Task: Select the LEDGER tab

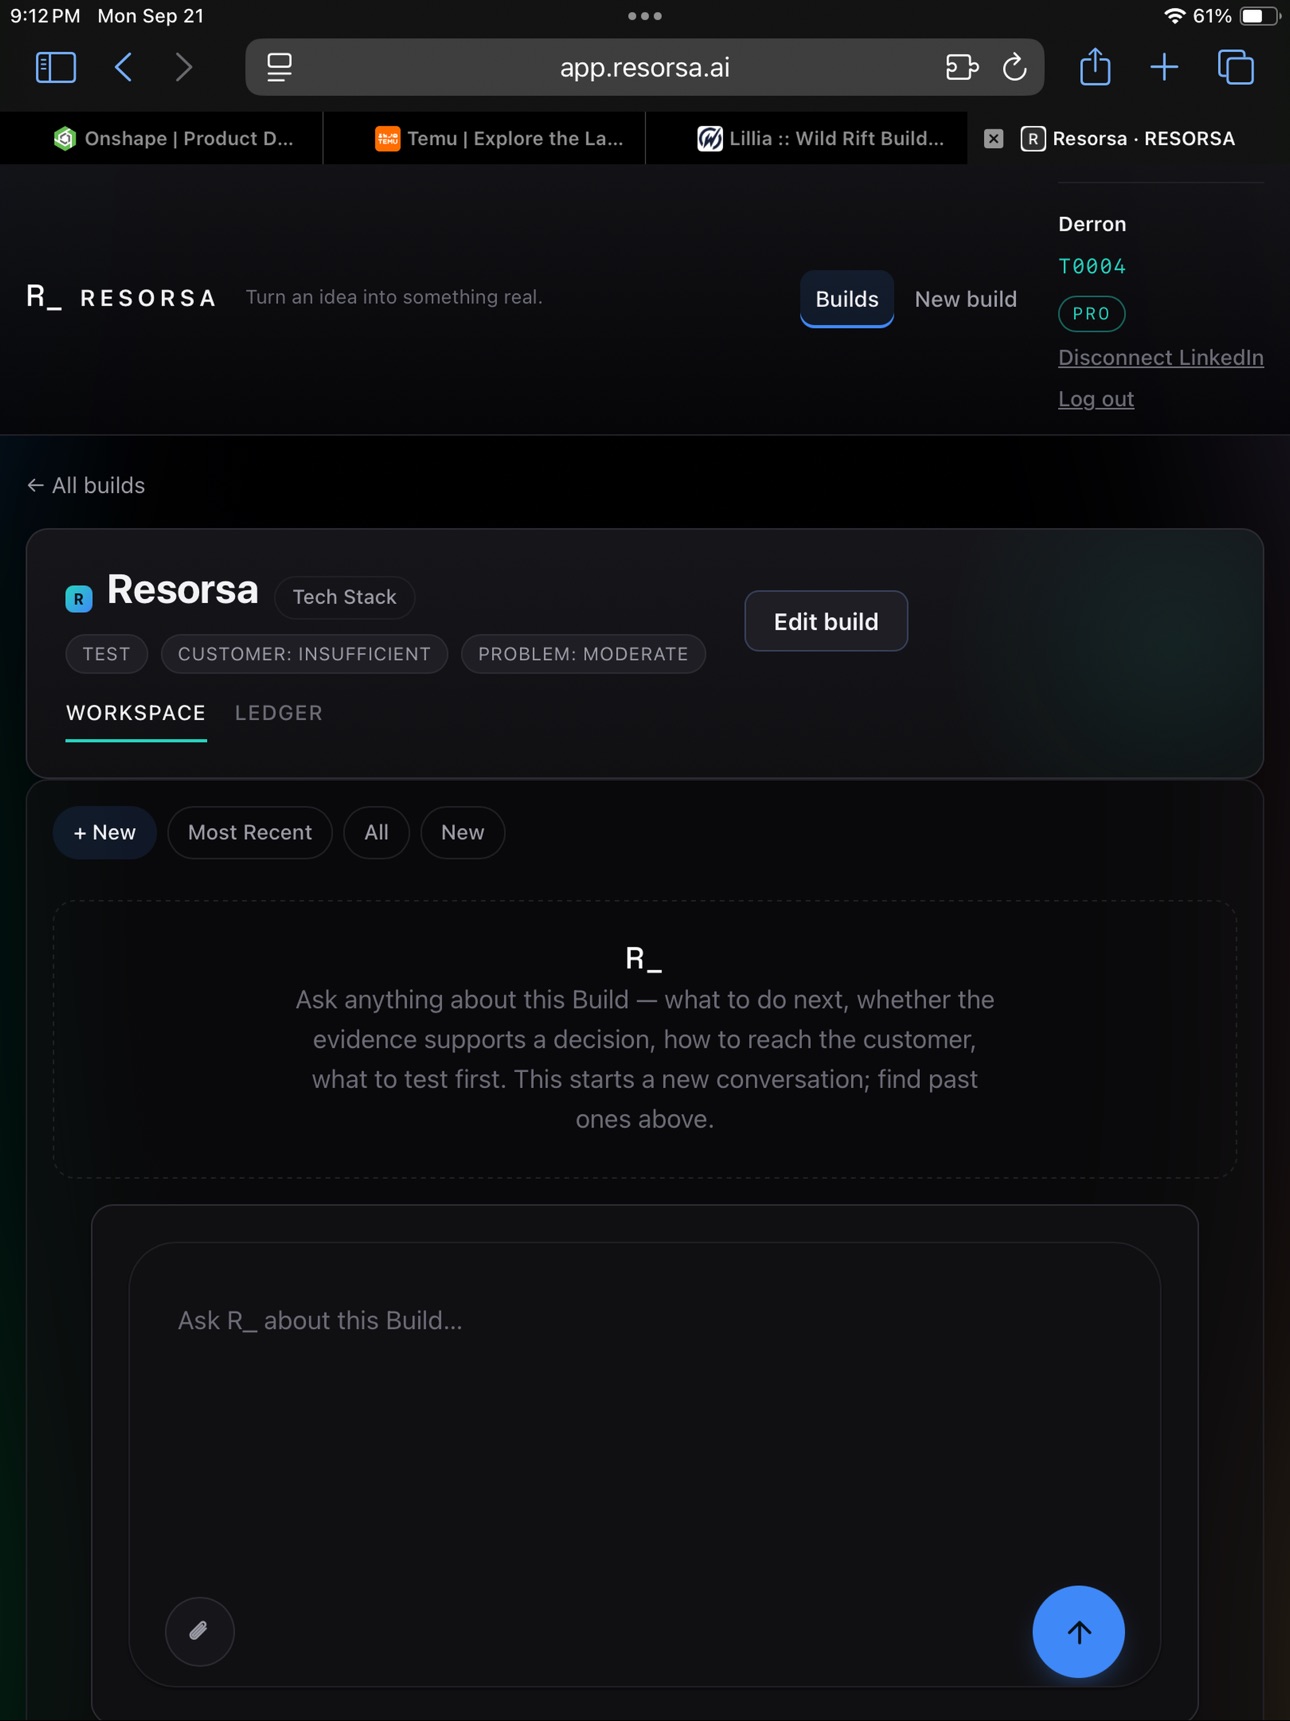Action: coord(279,713)
